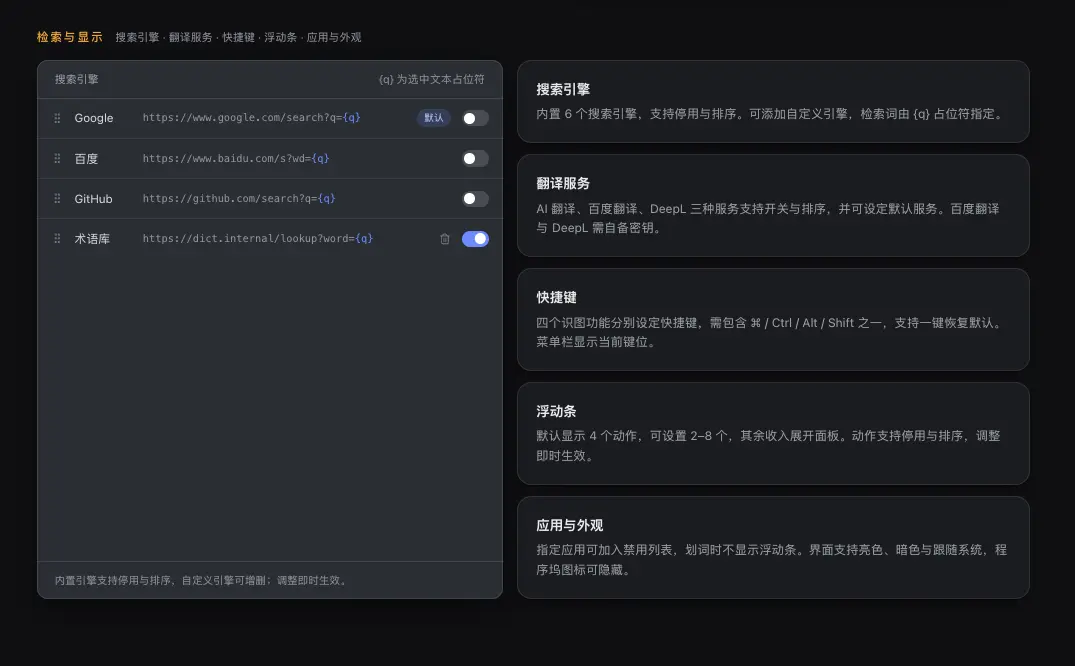Delete the 术语库 custom engine

pyautogui.click(x=445, y=239)
